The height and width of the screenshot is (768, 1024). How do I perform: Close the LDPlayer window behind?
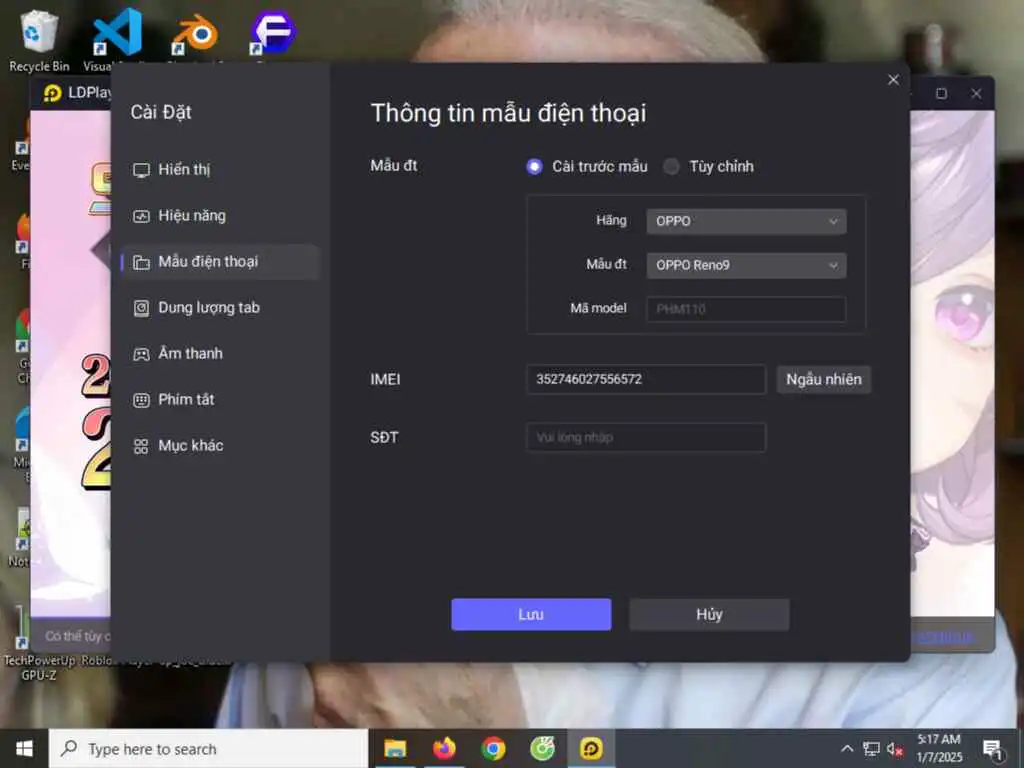976,93
